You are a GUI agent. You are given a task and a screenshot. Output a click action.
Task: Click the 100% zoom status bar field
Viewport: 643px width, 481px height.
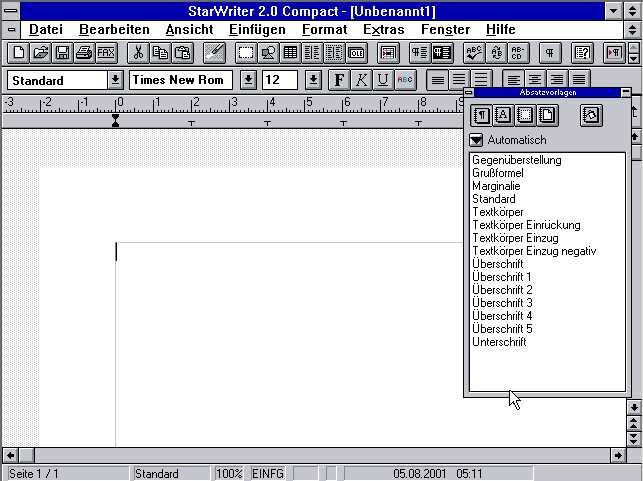[229, 474]
